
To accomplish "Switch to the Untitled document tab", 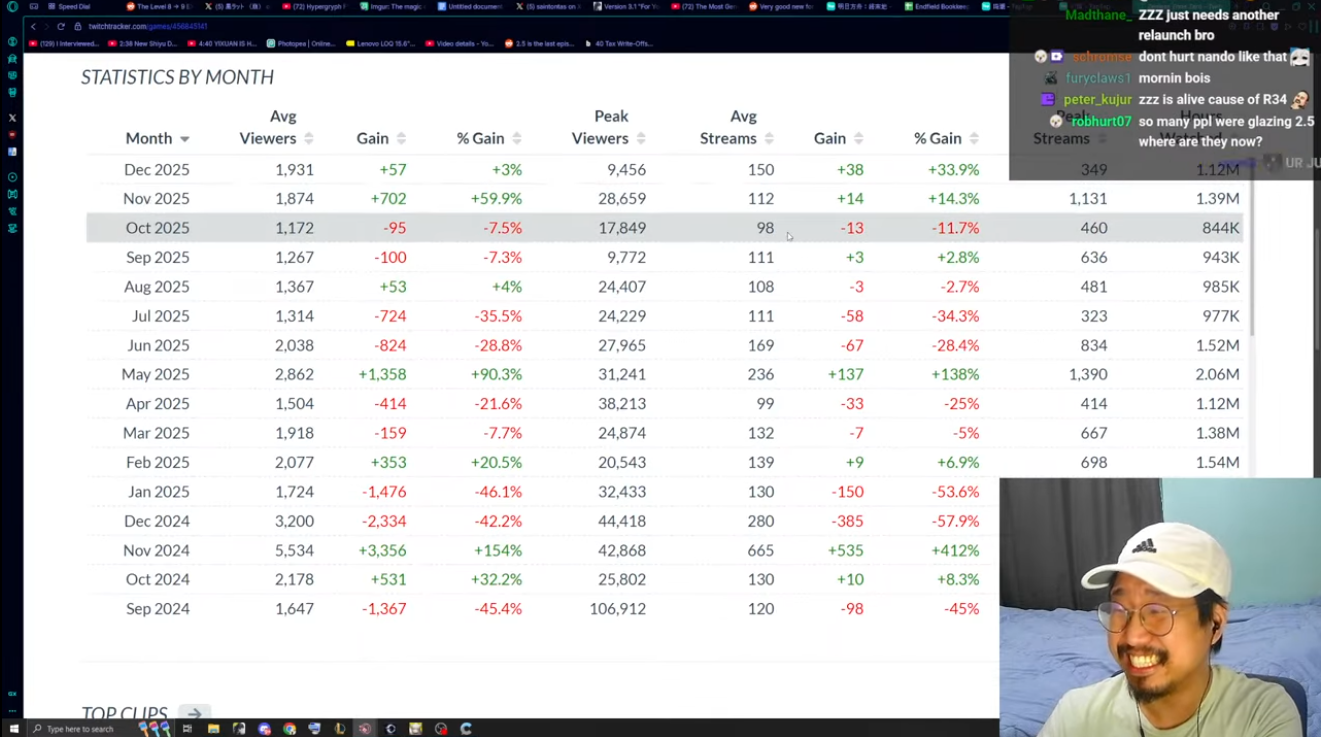I will pos(470,6).
